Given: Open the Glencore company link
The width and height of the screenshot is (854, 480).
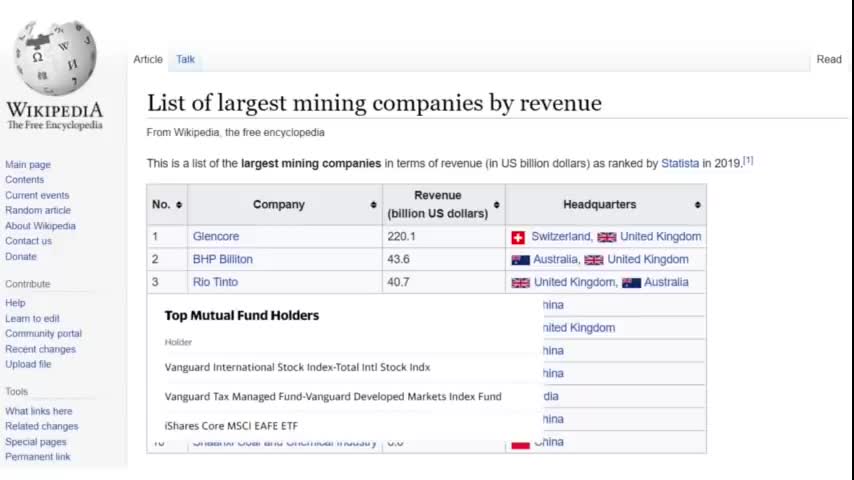Looking at the screenshot, I should (x=216, y=236).
